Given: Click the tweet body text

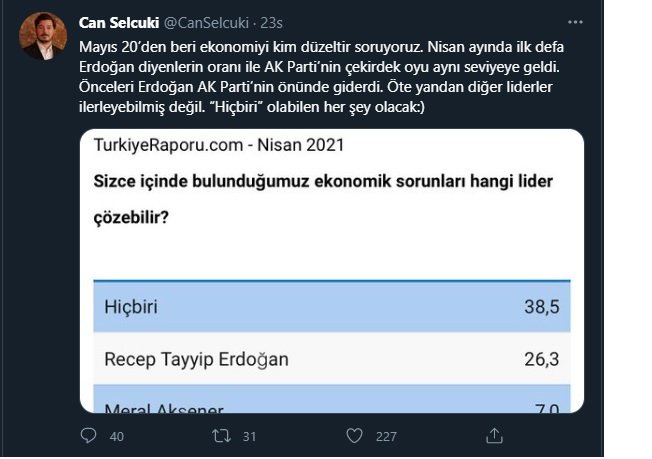Looking at the screenshot, I should click(x=321, y=77).
